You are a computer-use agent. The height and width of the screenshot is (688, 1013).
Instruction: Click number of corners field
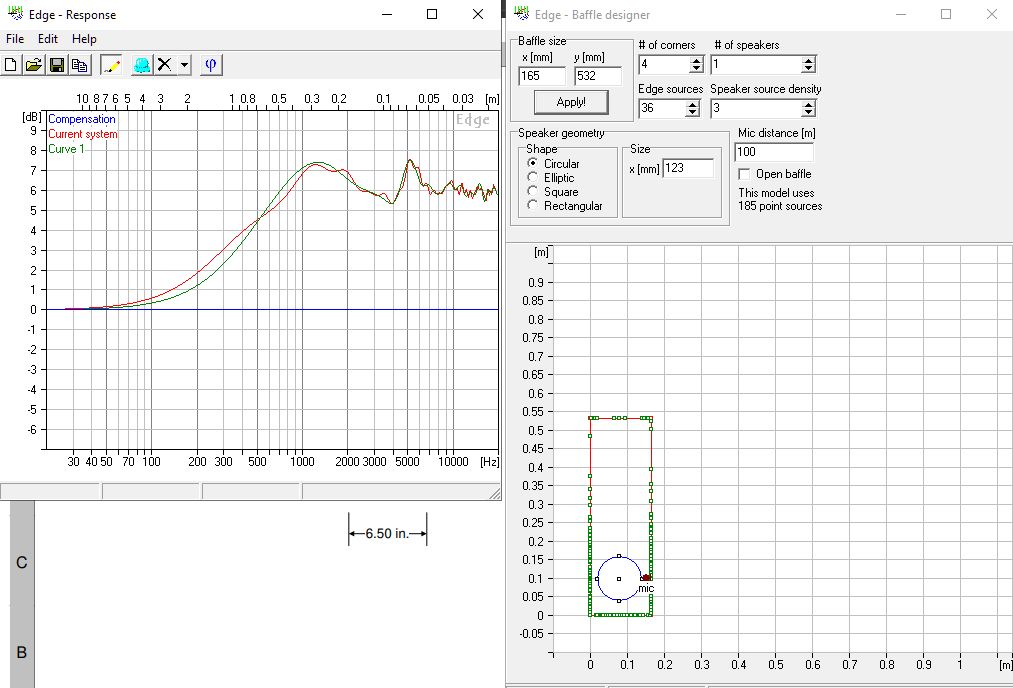coord(664,65)
